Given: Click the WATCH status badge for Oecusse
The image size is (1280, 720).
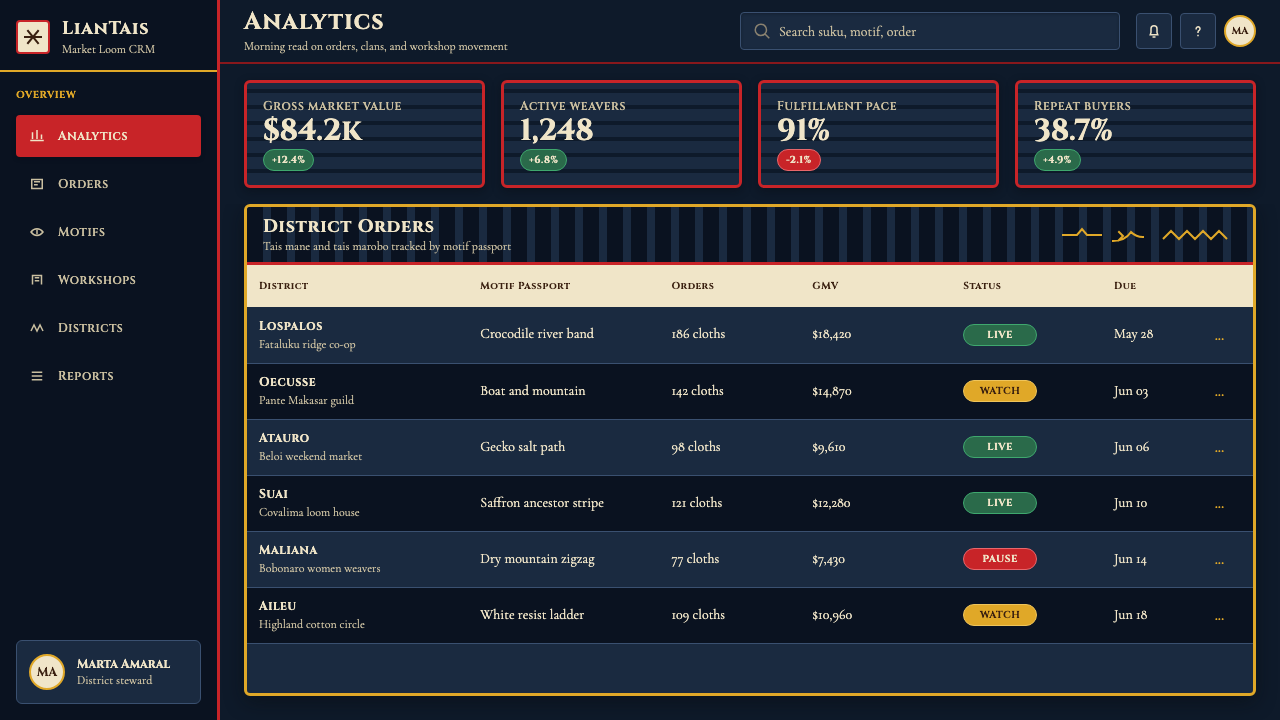Looking at the screenshot, I should click(1000, 391).
